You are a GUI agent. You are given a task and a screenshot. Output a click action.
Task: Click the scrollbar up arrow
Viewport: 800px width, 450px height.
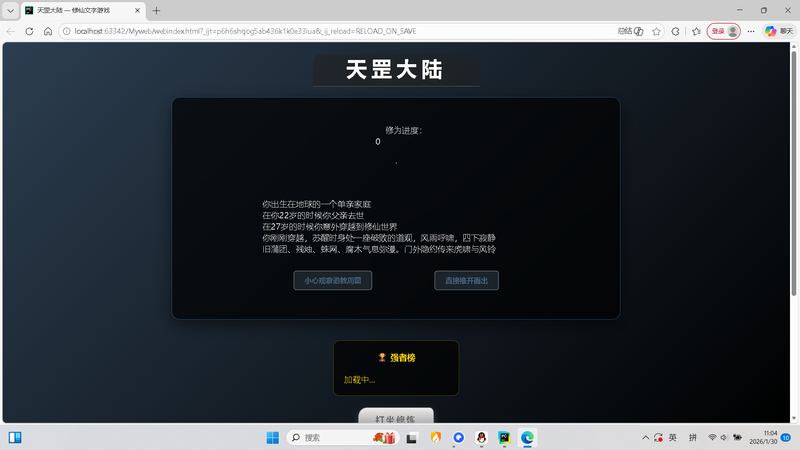click(793, 46)
